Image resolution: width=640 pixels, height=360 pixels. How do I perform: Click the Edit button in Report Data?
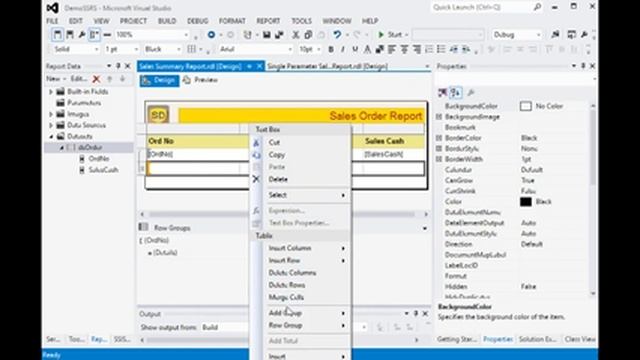78,79
